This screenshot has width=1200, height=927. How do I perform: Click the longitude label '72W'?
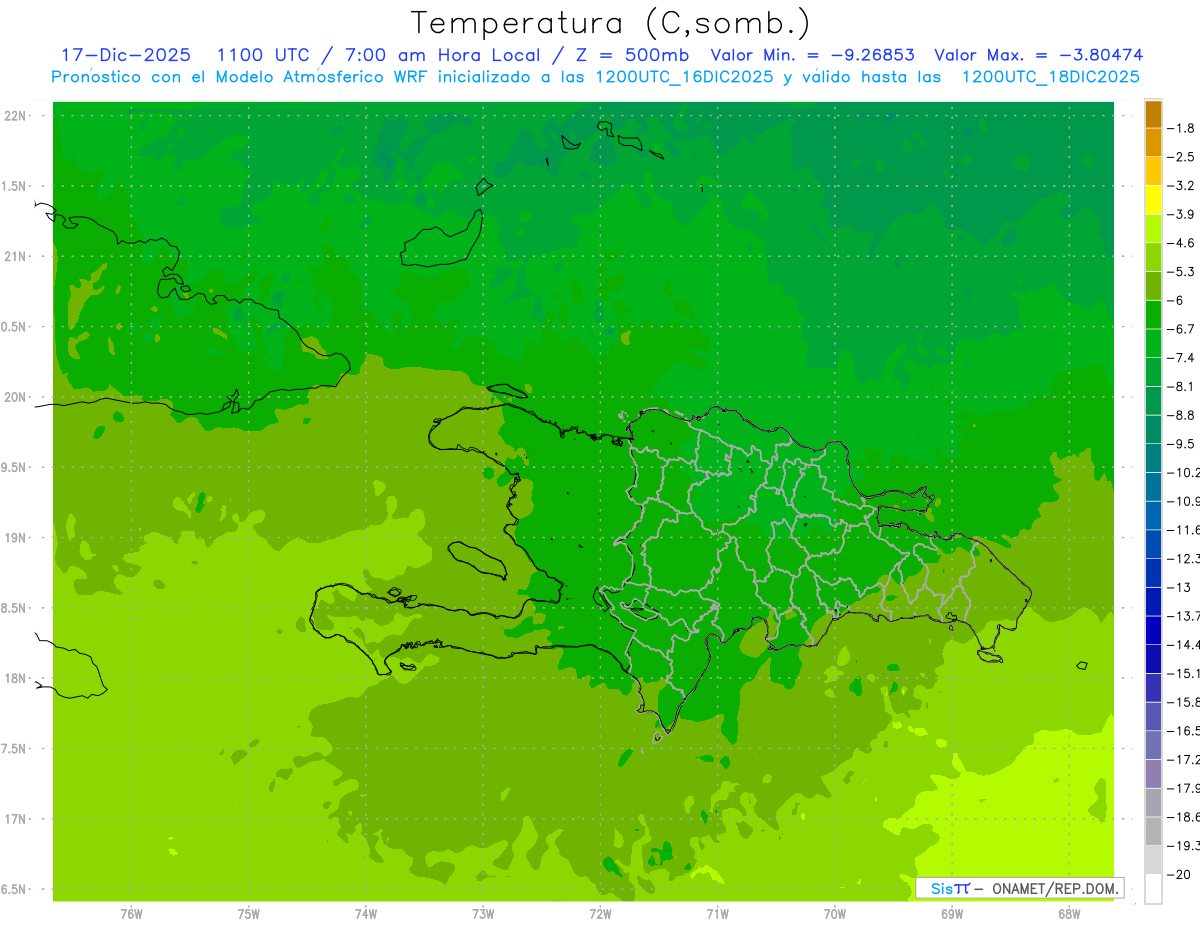click(x=600, y=915)
